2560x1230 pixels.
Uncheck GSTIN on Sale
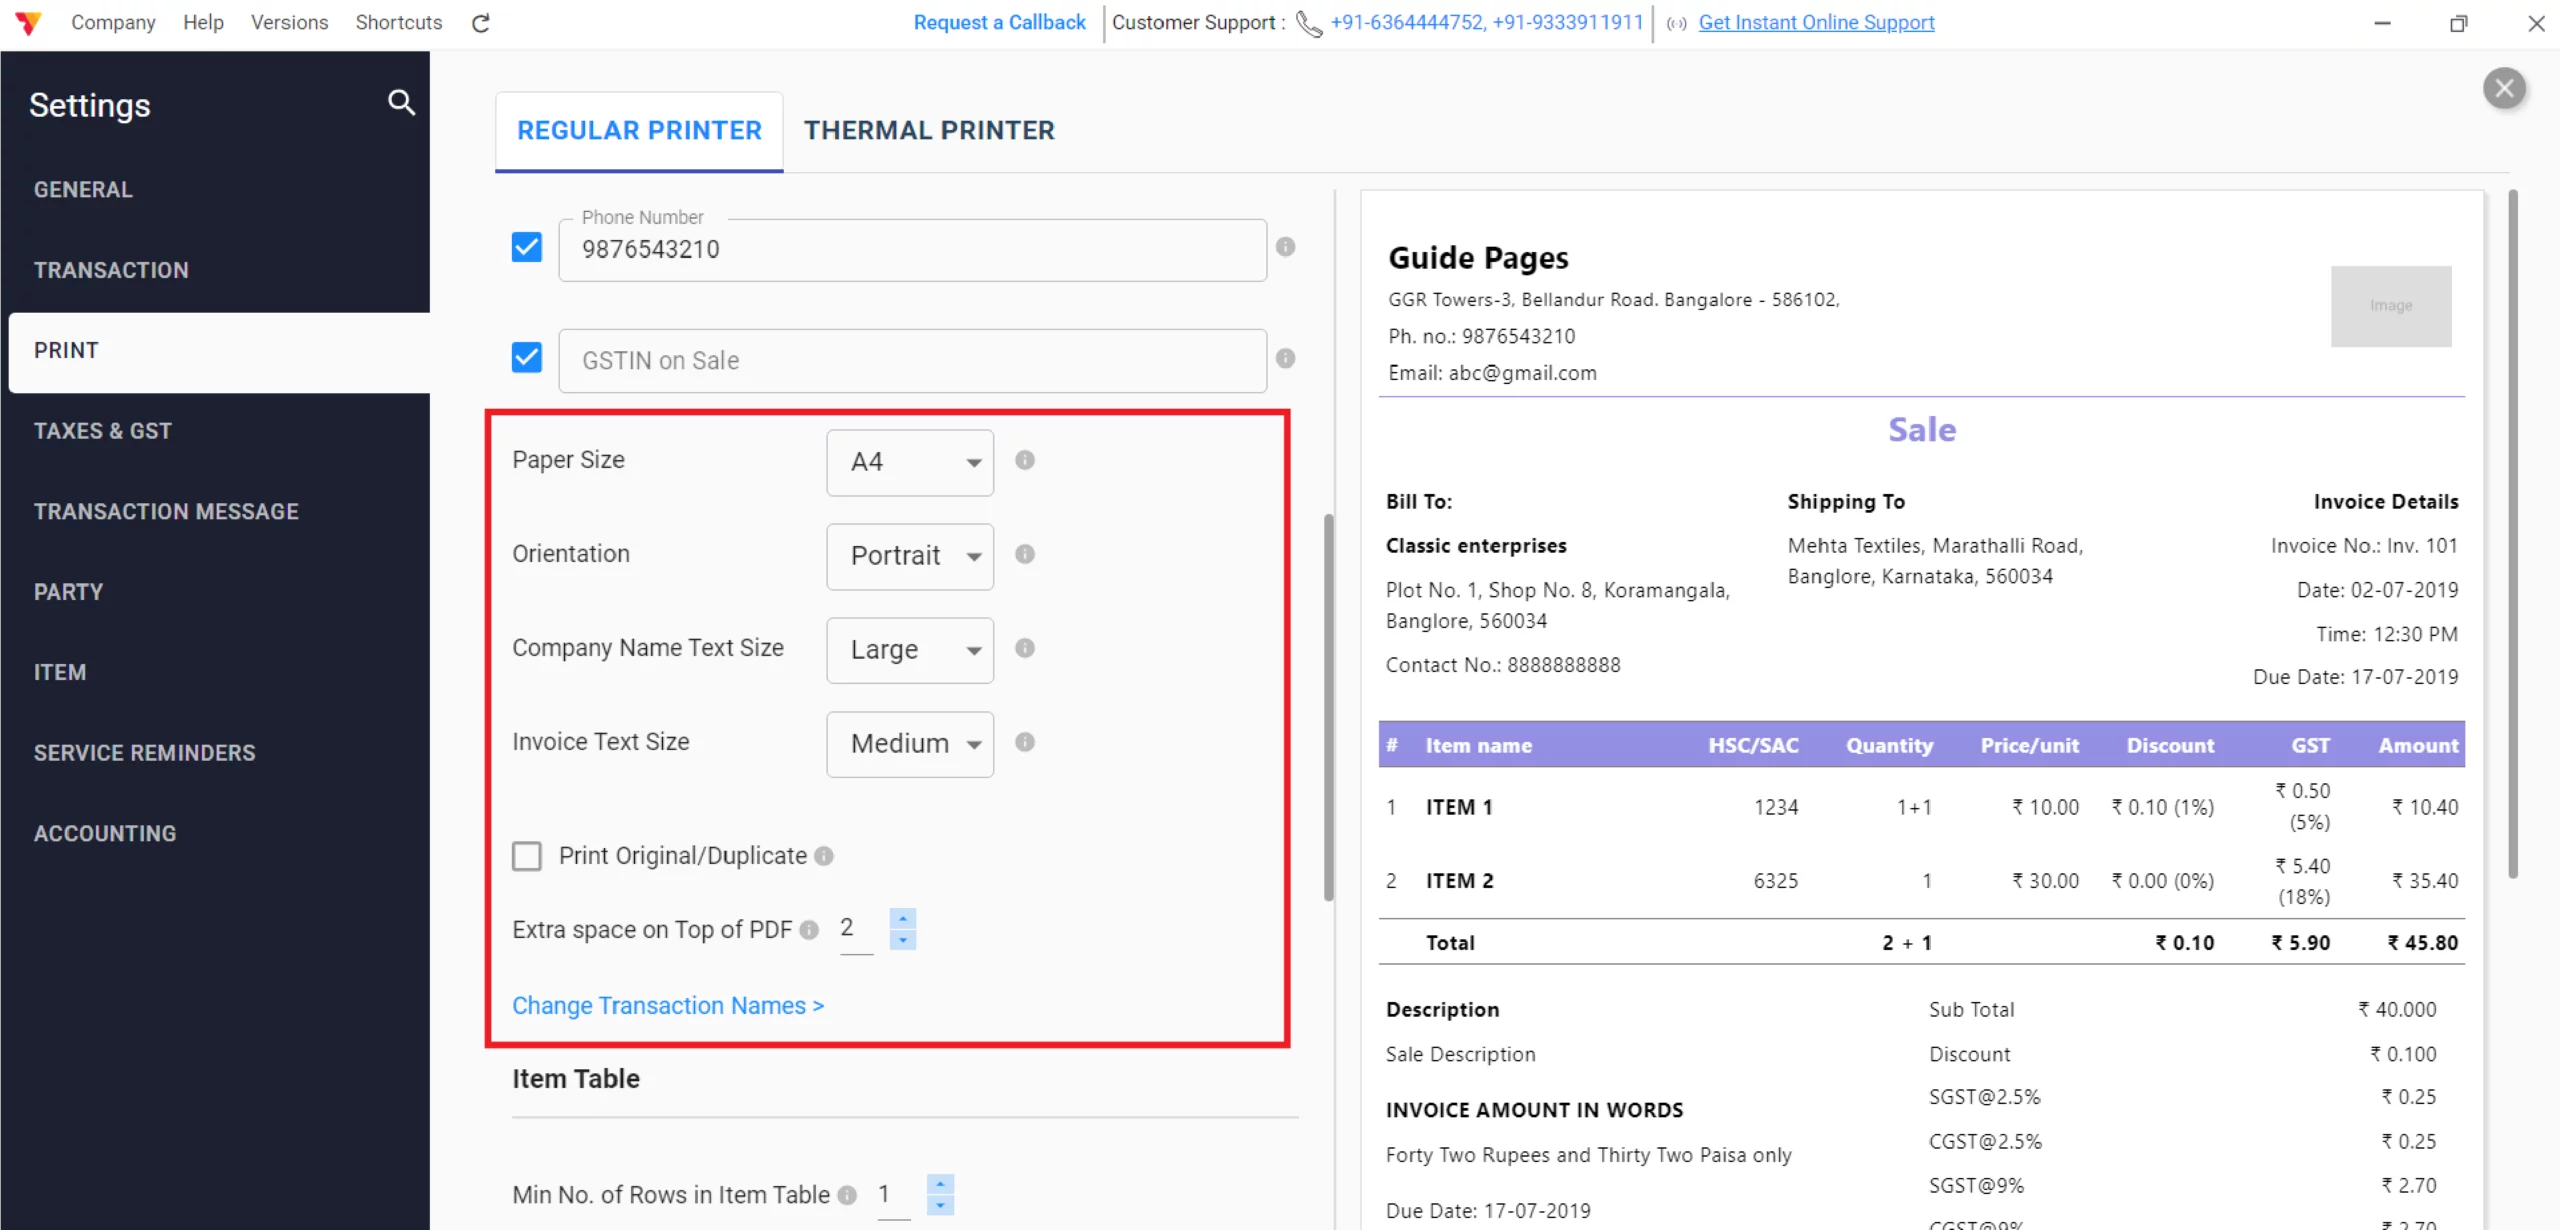pyautogui.click(x=526, y=357)
